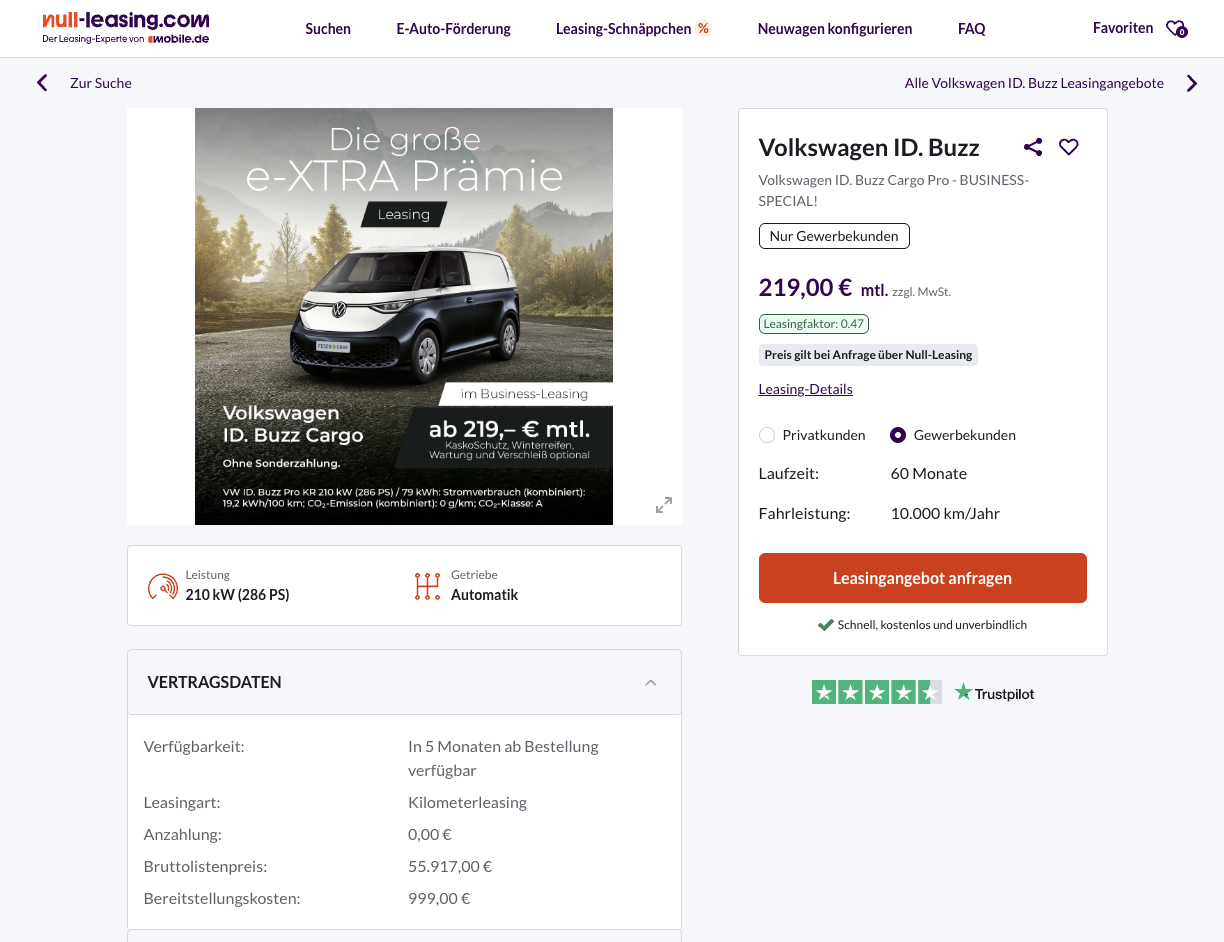This screenshot has height=942, width=1224.
Task: Click the null-leasing.com logo
Action: (x=126, y=28)
